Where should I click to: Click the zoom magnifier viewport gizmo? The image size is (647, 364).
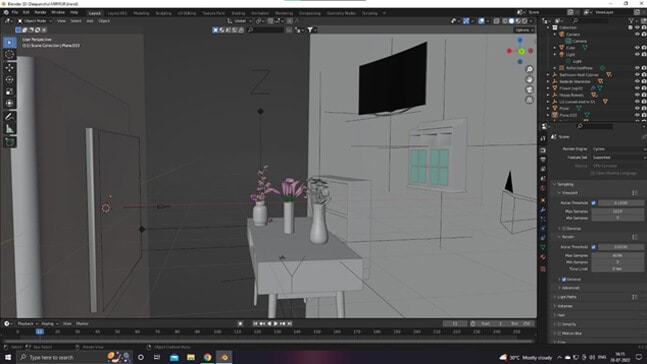pyautogui.click(x=529, y=69)
